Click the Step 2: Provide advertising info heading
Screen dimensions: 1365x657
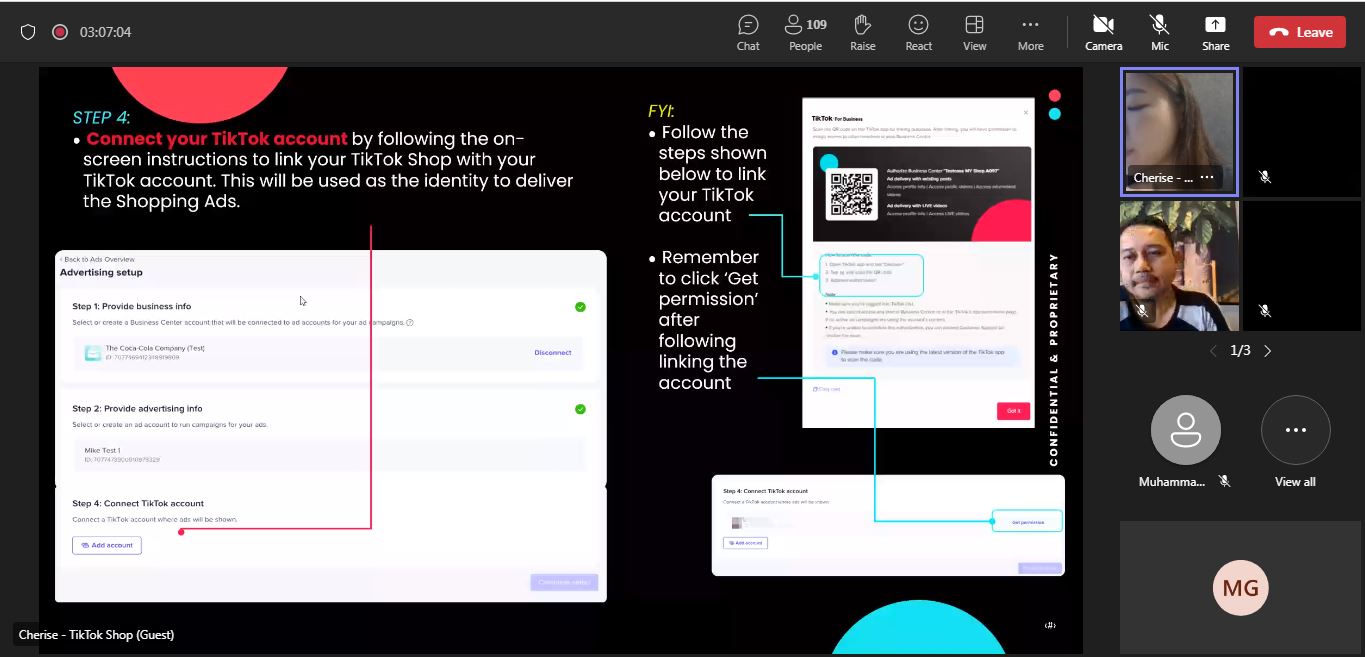click(137, 409)
